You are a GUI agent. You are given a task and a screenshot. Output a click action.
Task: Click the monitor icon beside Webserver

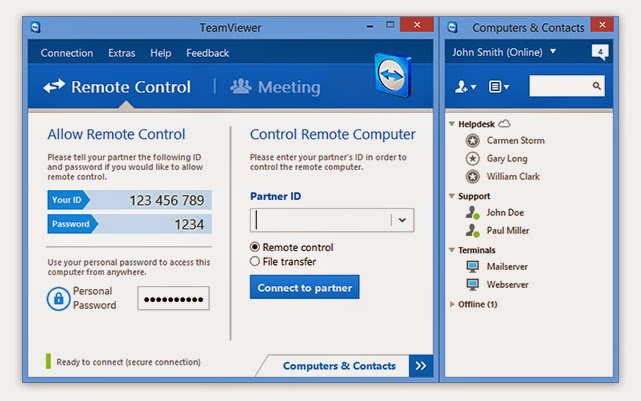(x=473, y=285)
